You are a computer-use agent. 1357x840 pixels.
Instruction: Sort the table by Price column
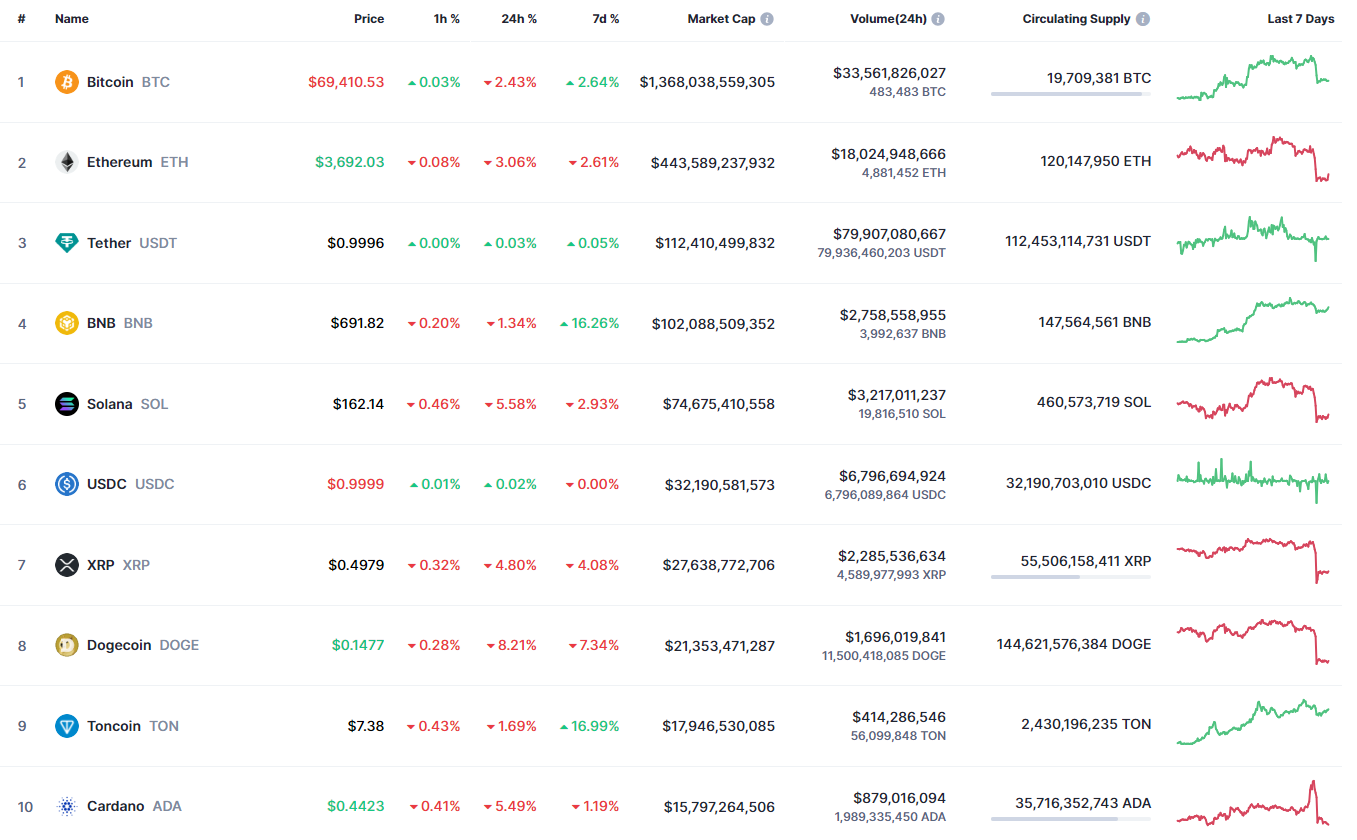(x=368, y=19)
